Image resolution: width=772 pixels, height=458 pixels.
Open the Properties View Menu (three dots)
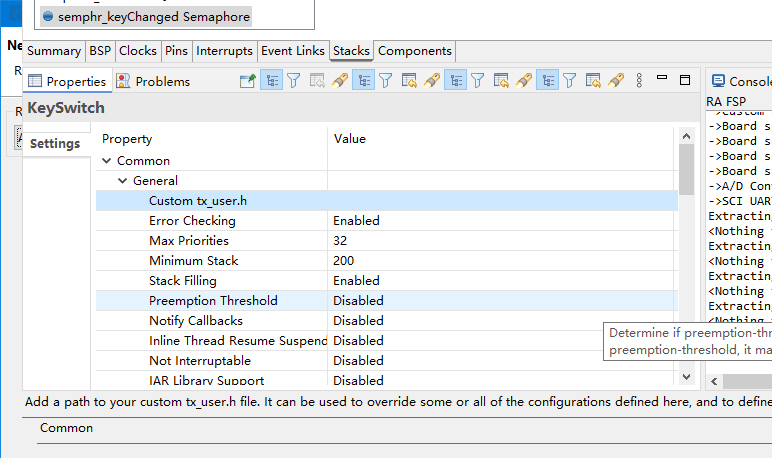pyautogui.click(x=639, y=81)
